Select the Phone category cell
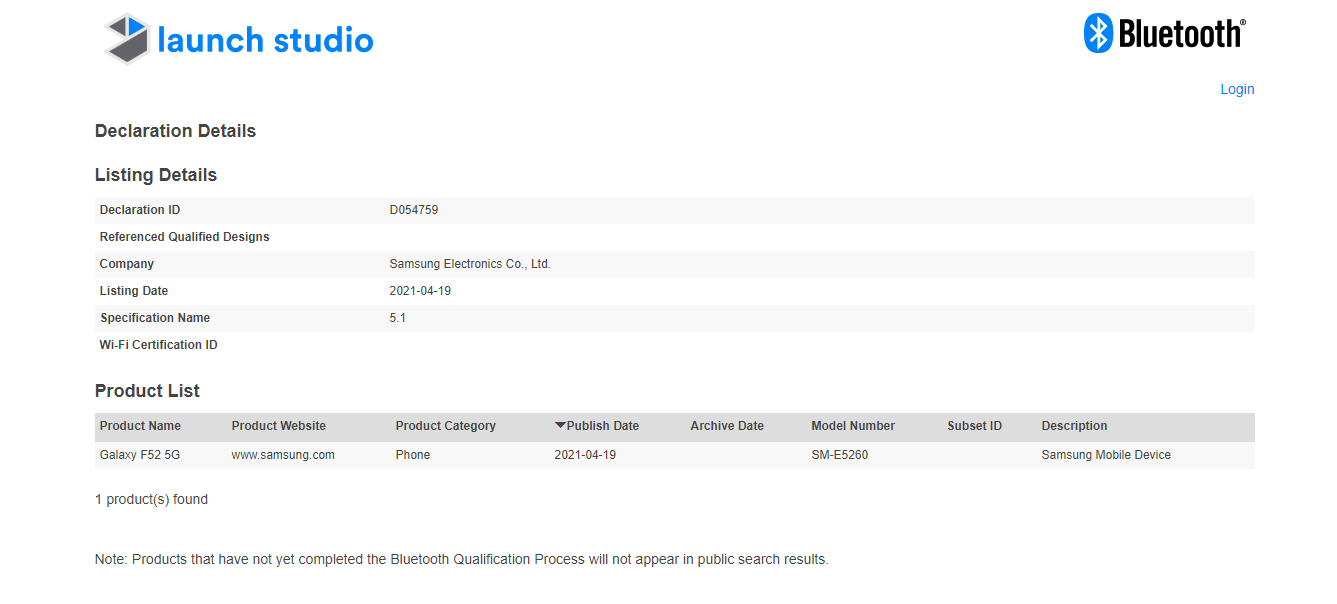1337x604 pixels. [413, 455]
